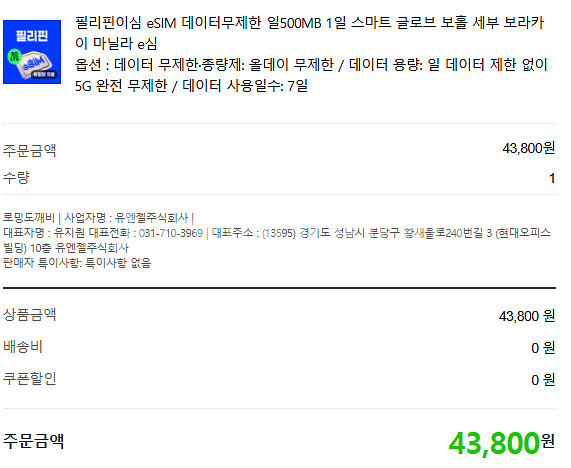The height and width of the screenshot is (468, 571).
Task: Select the seller name 로밍도깨비
Action: pyautogui.click(x=29, y=218)
